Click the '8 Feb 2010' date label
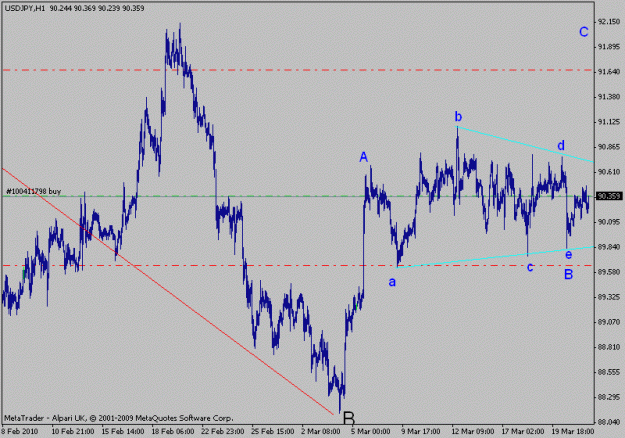 click(x=20, y=432)
